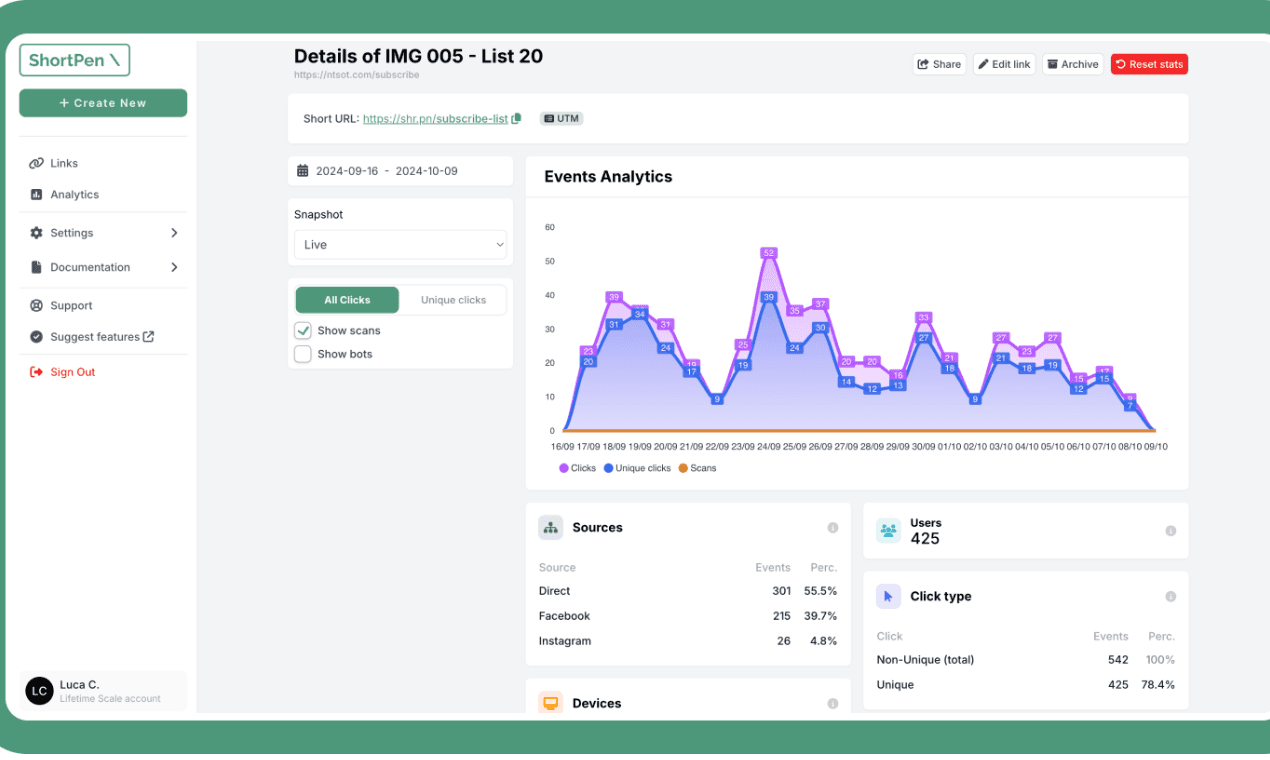Open the Snapshot Live dropdown

pos(400,245)
